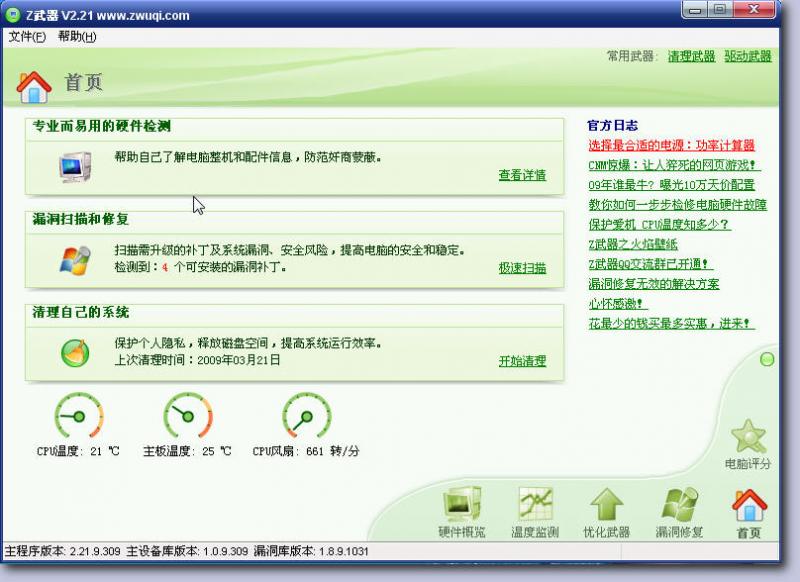This screenshot has height=582, width=800.
Task: Click the Windows logo icon in vulnerability scan panel
Action: [75, 260]
